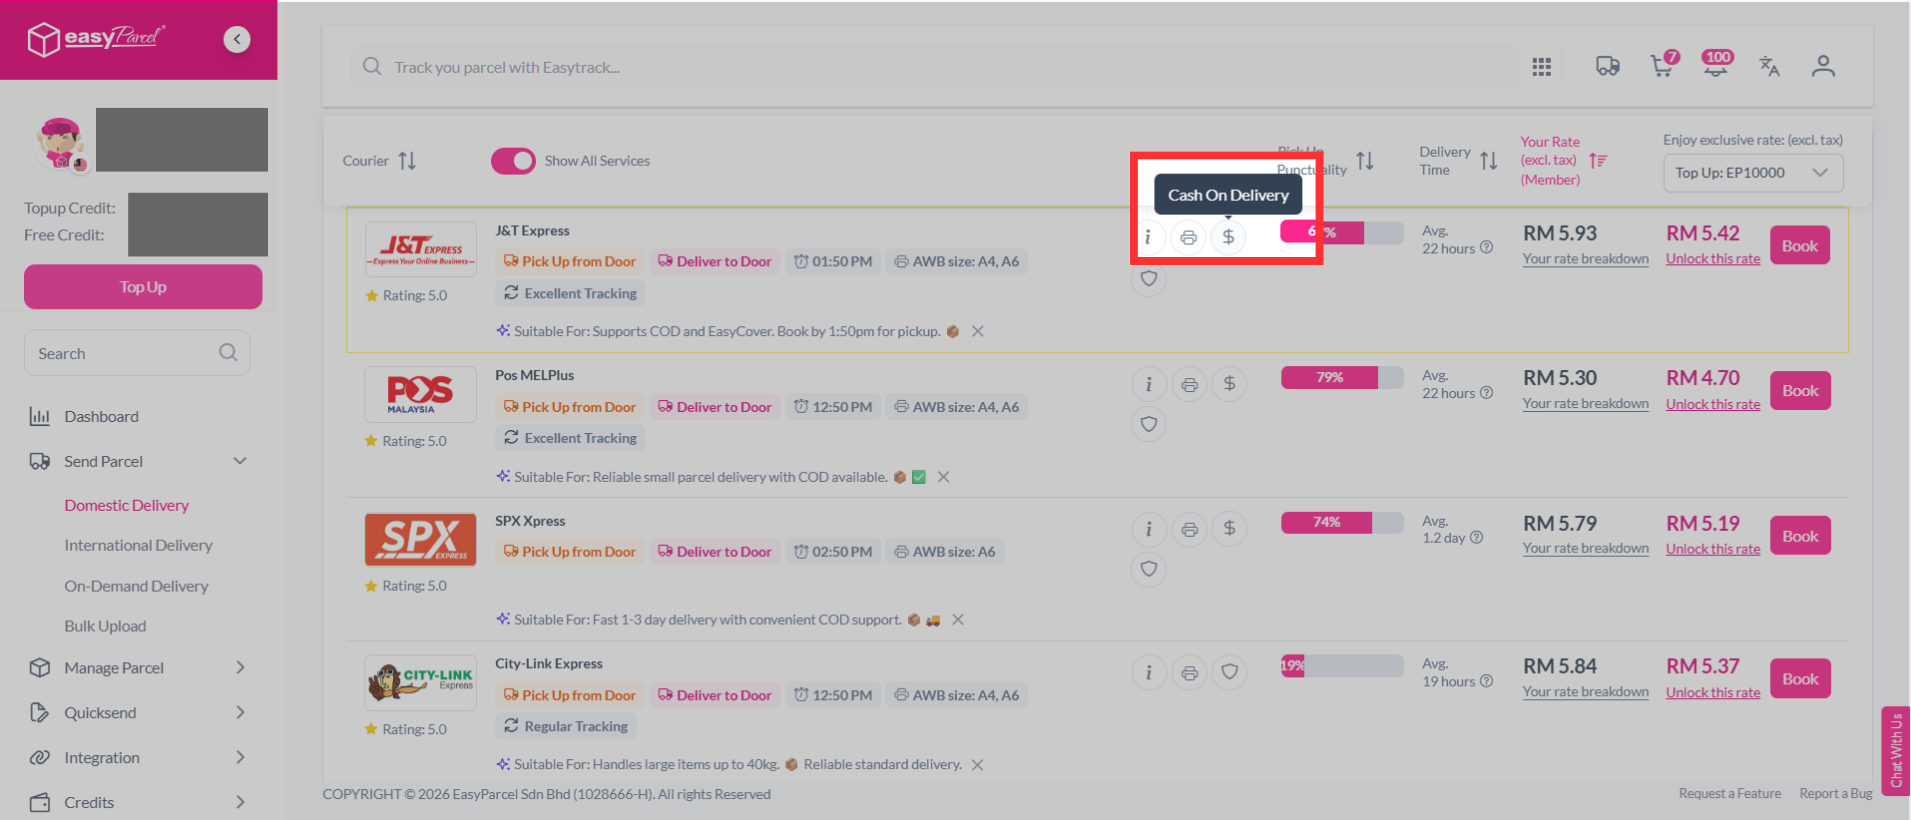Click the SPX Xpress dollar COD icon
Image resolution: width=1911 pixels, height=820 pixels.
coord(1229,529)
